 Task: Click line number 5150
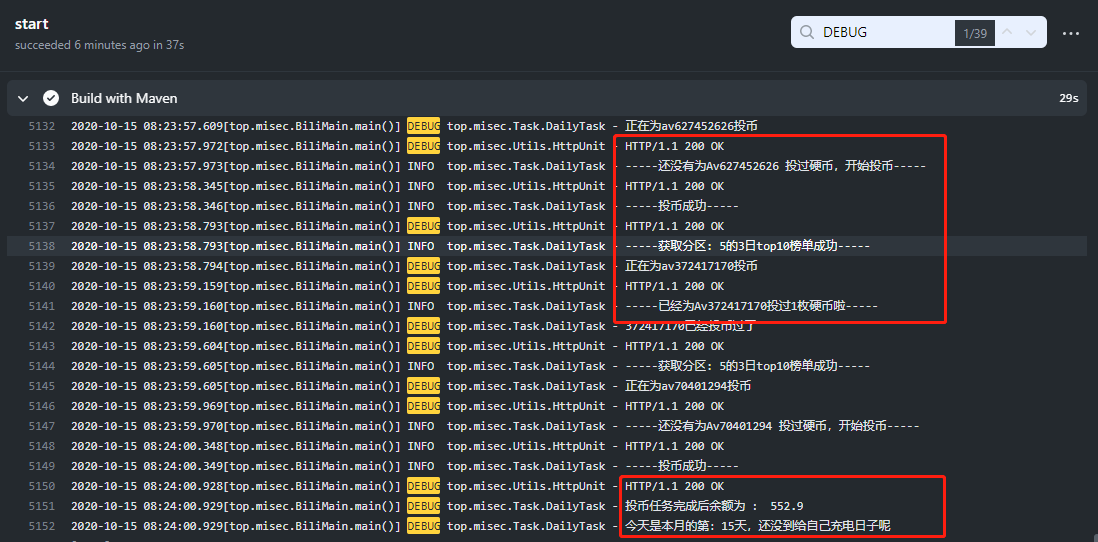click(41, 485)
